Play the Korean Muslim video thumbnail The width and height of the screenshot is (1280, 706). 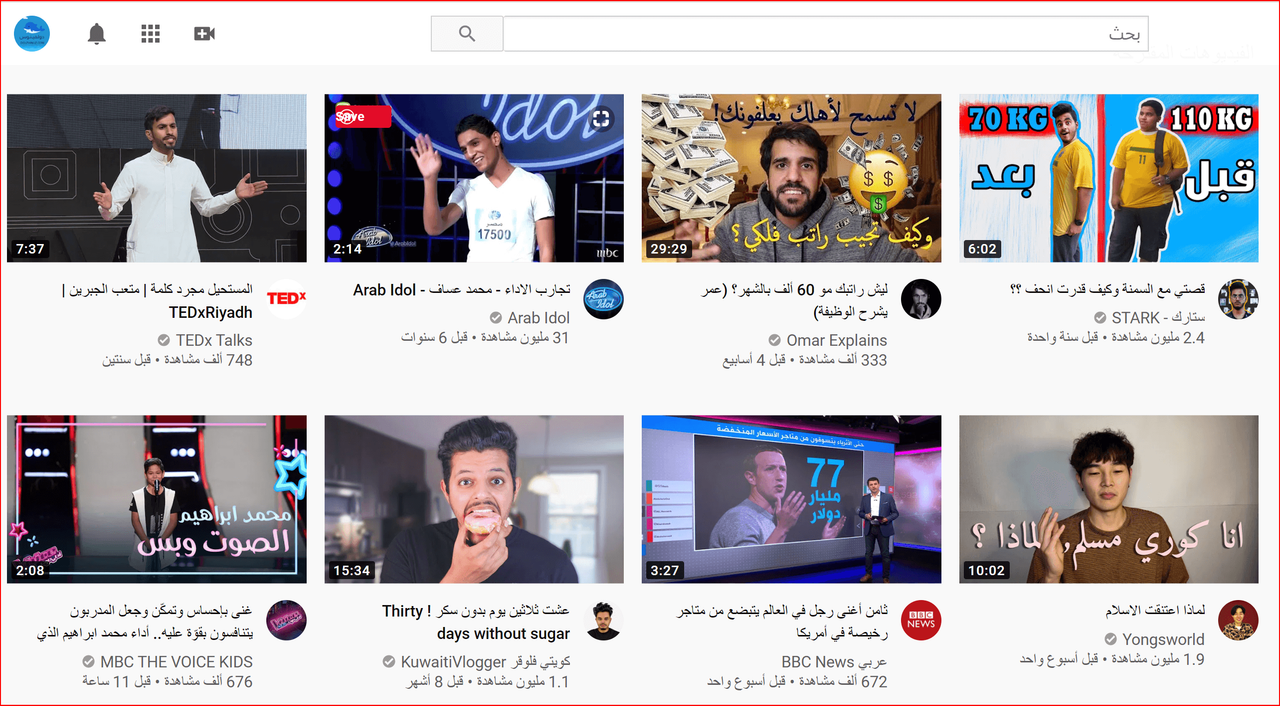pos(1109,499)
